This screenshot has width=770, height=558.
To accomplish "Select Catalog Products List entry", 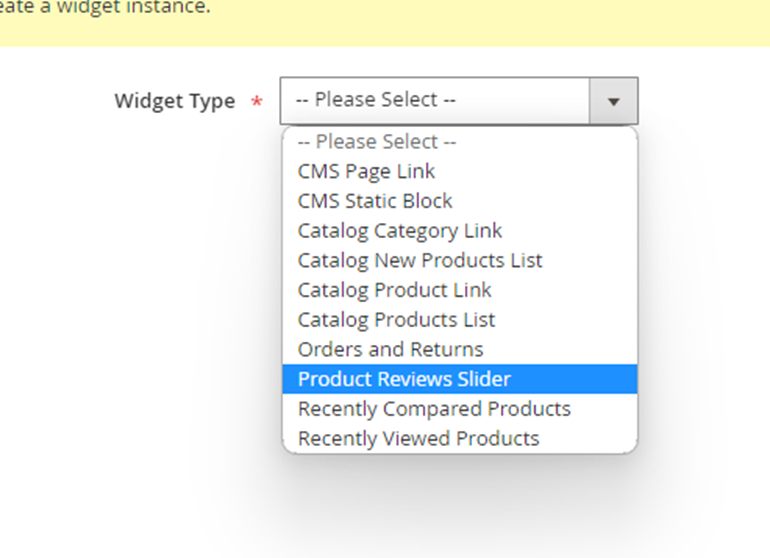I will 396,320.
